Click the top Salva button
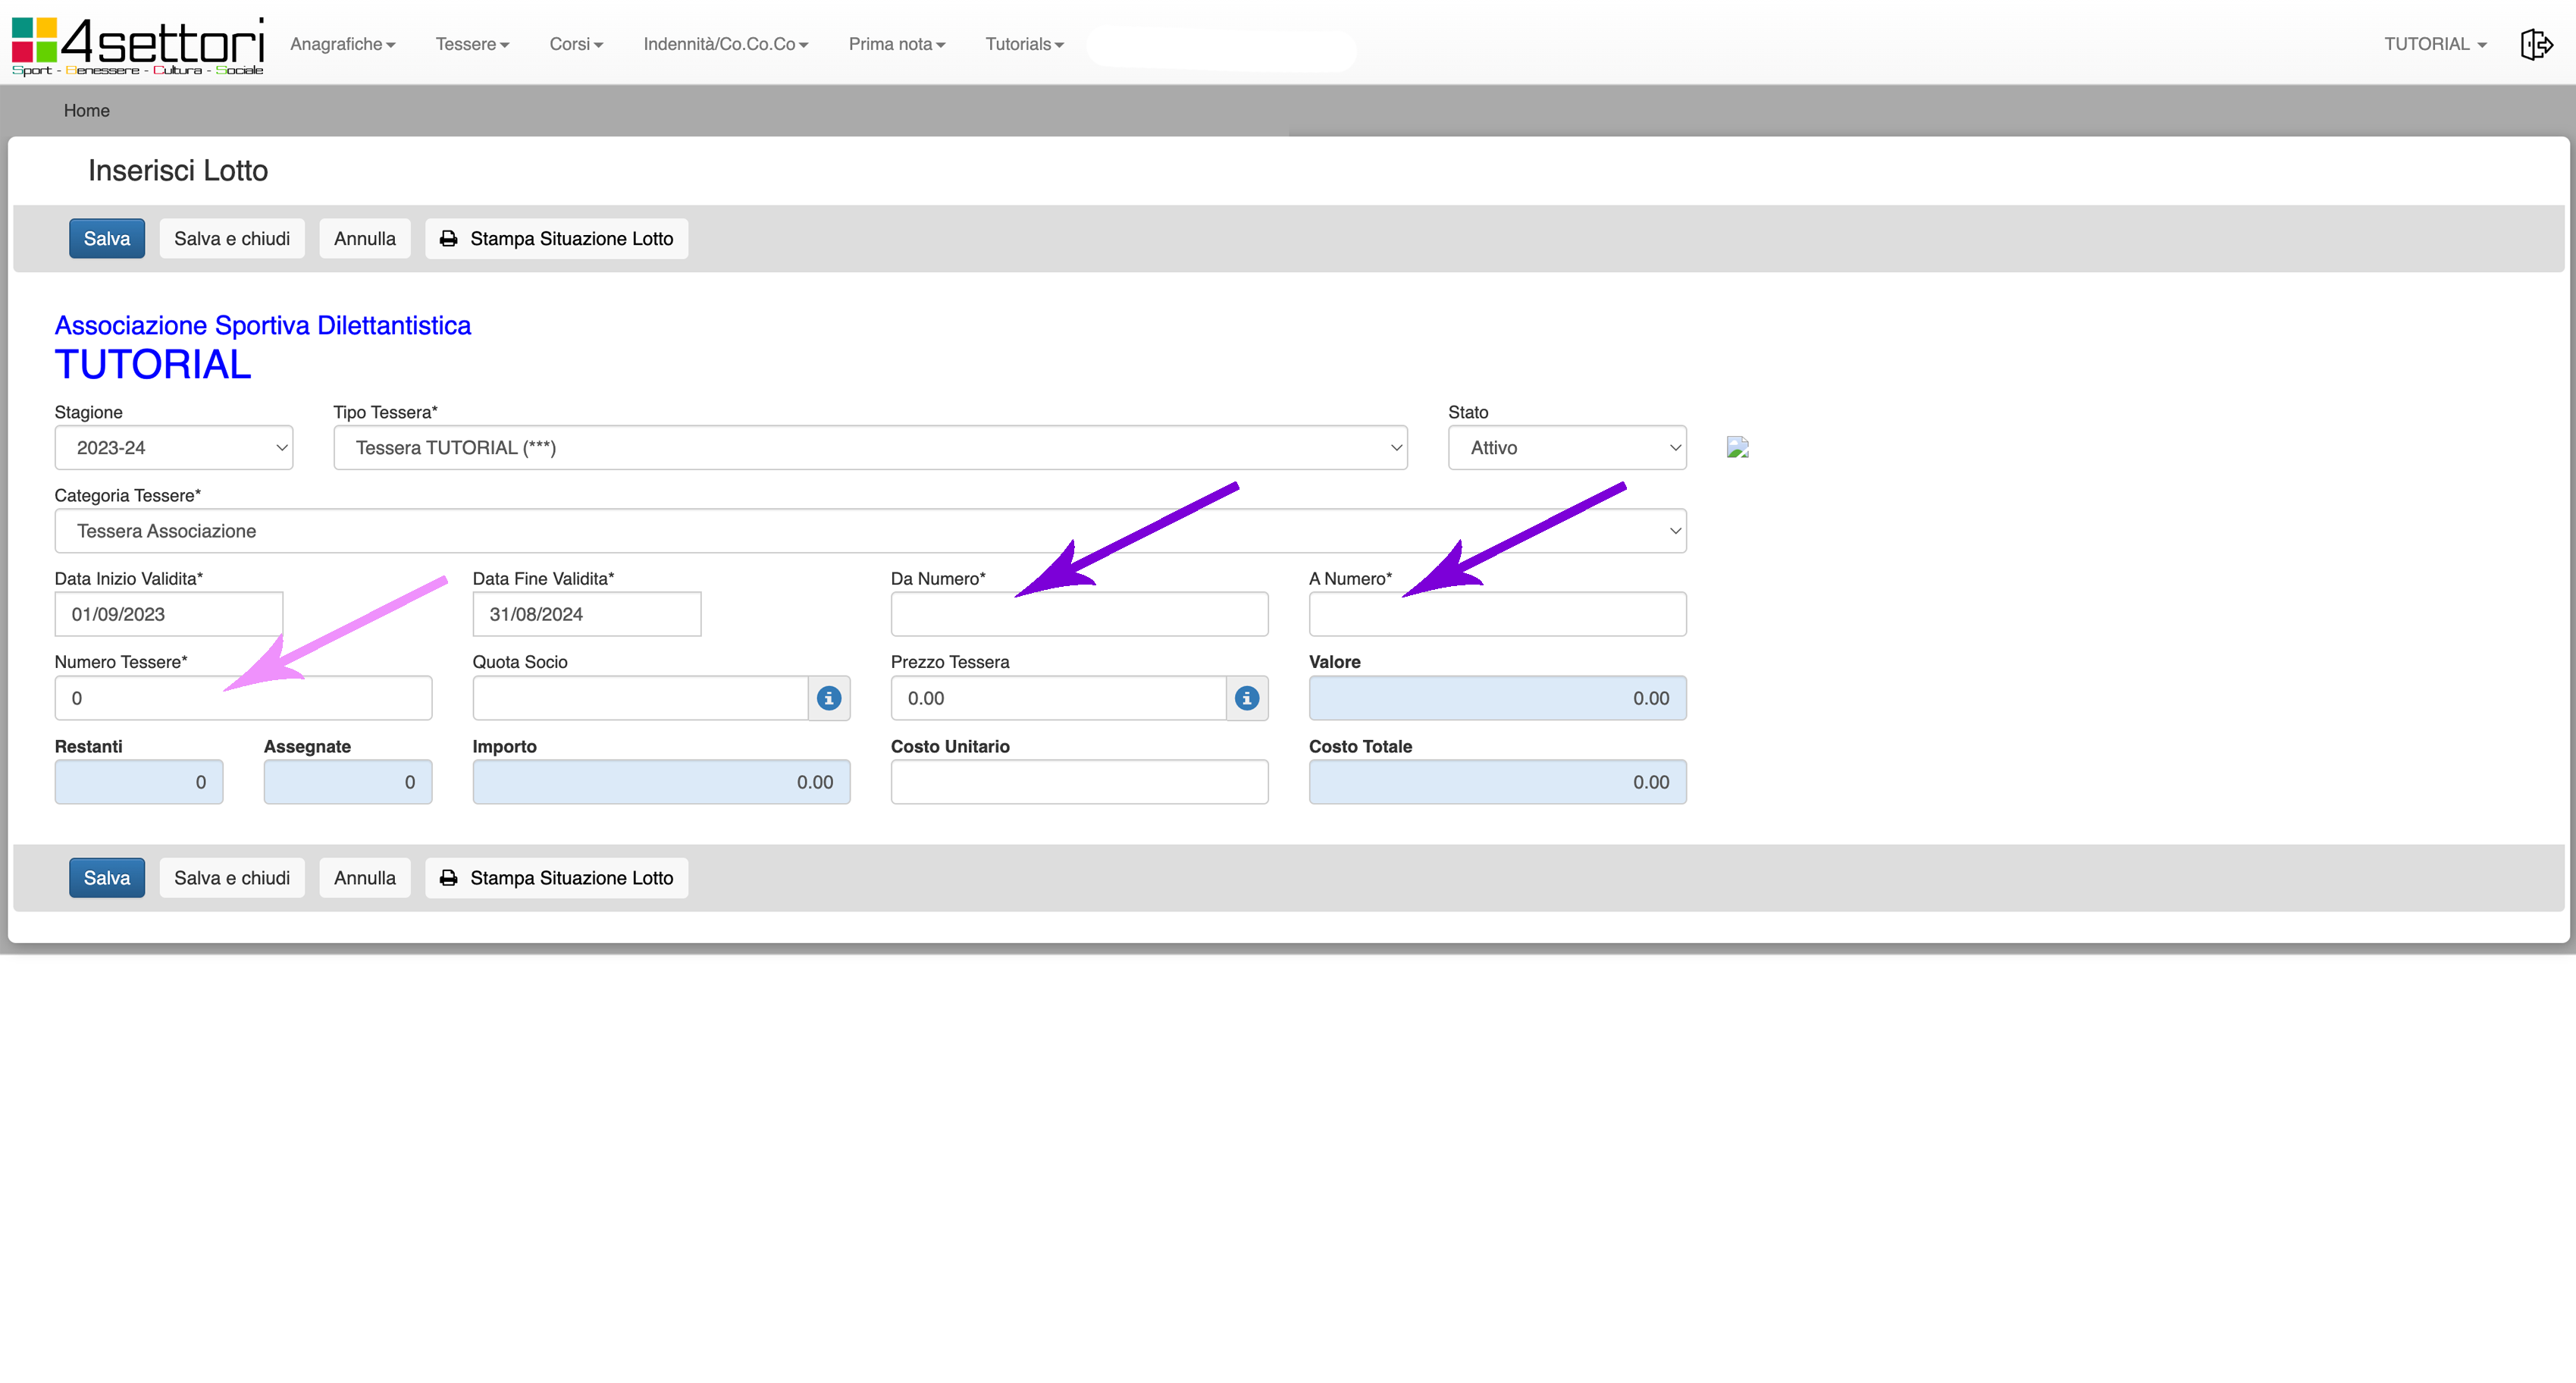This screenshot has height=1383, width=2576. (107, 239)
